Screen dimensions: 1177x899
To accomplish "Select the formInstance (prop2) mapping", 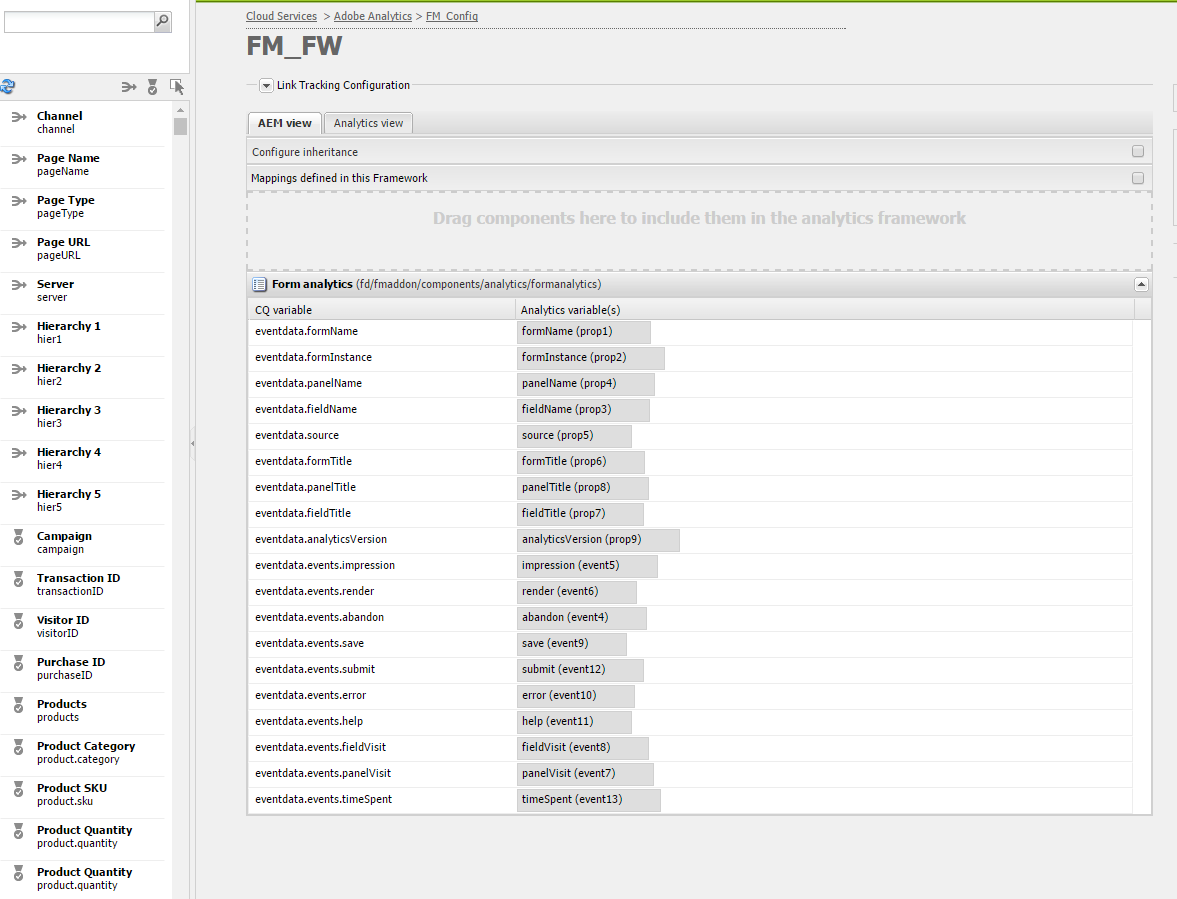I will pos(591,358).
